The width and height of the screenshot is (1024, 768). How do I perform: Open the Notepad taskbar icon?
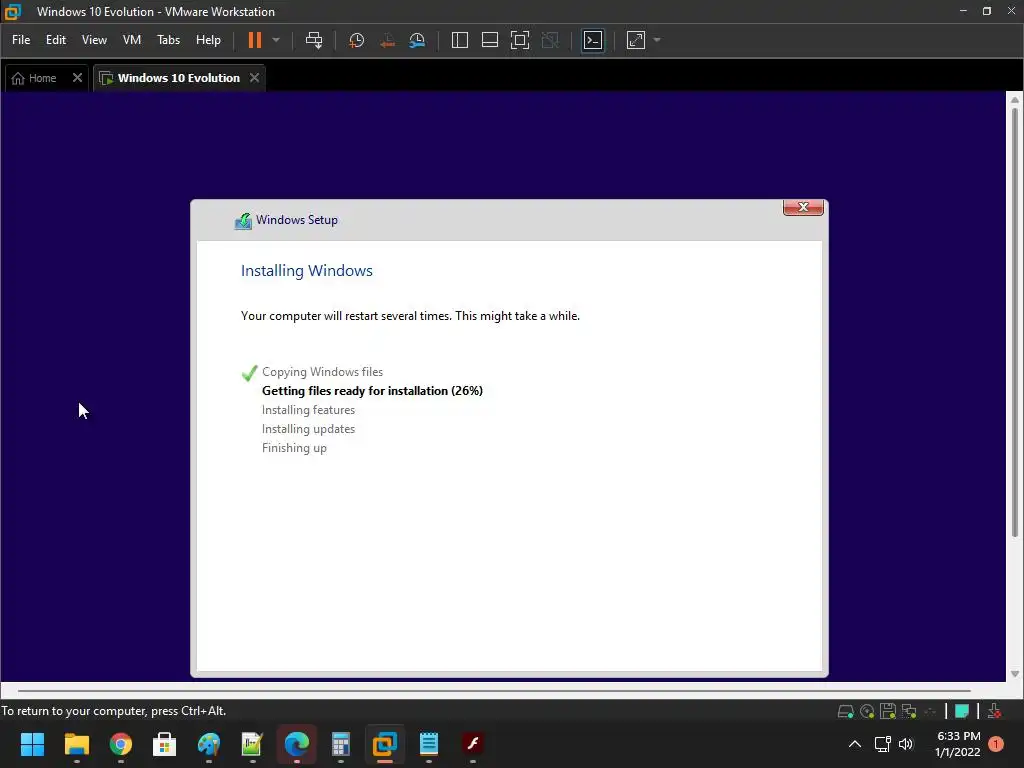429,744
